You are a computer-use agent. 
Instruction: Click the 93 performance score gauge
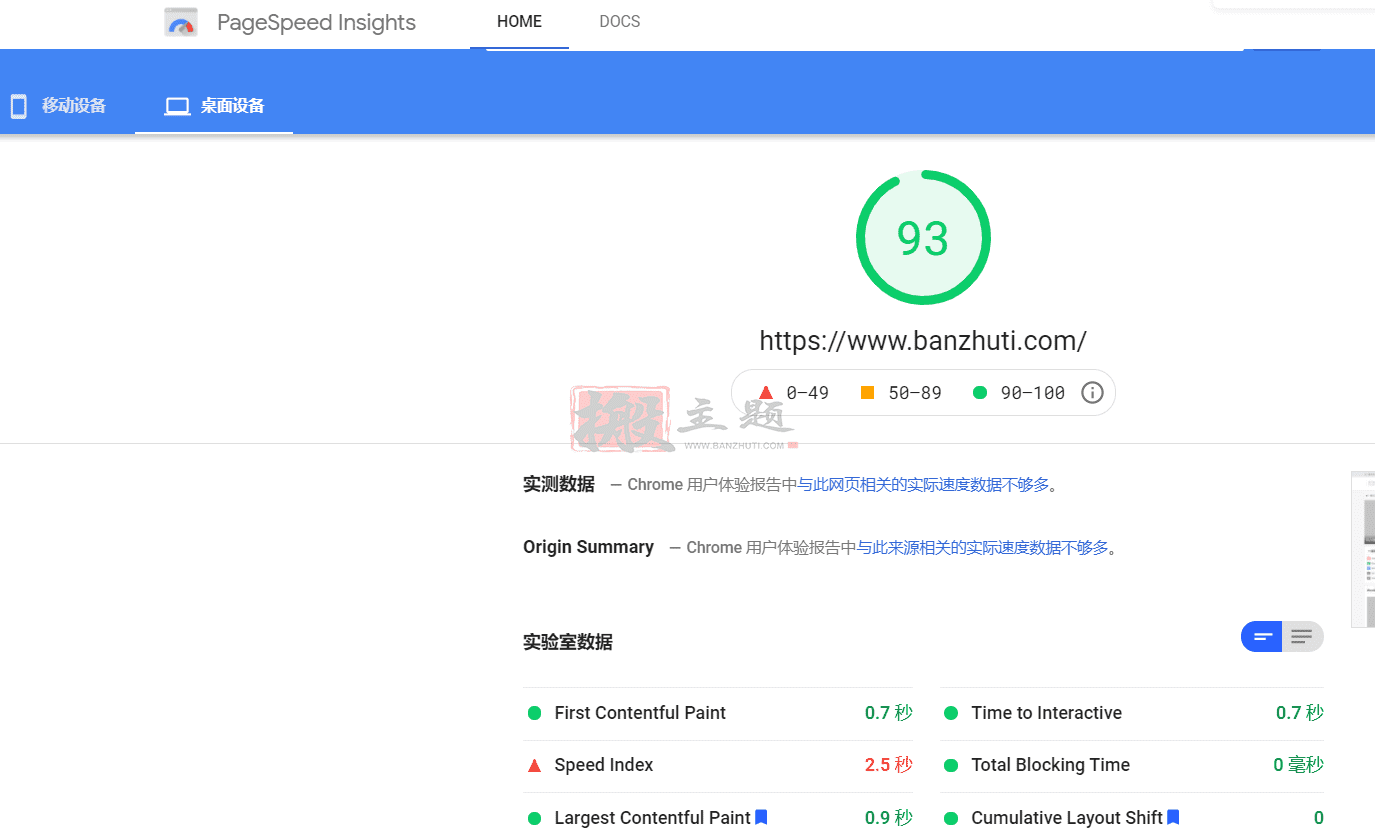click(923, 238)
